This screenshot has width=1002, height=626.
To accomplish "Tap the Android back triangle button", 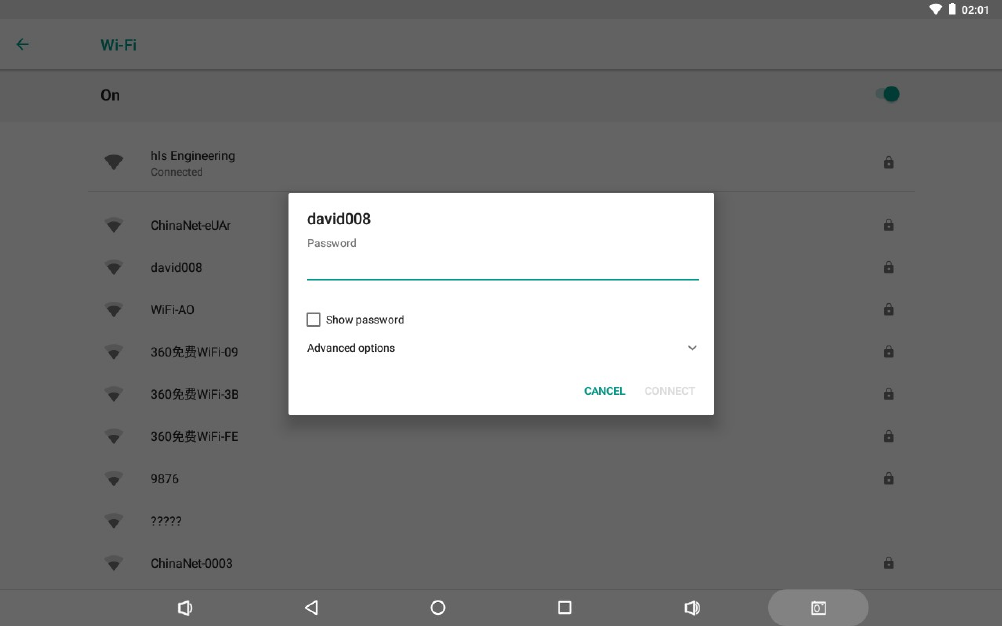I will (311, 607).
